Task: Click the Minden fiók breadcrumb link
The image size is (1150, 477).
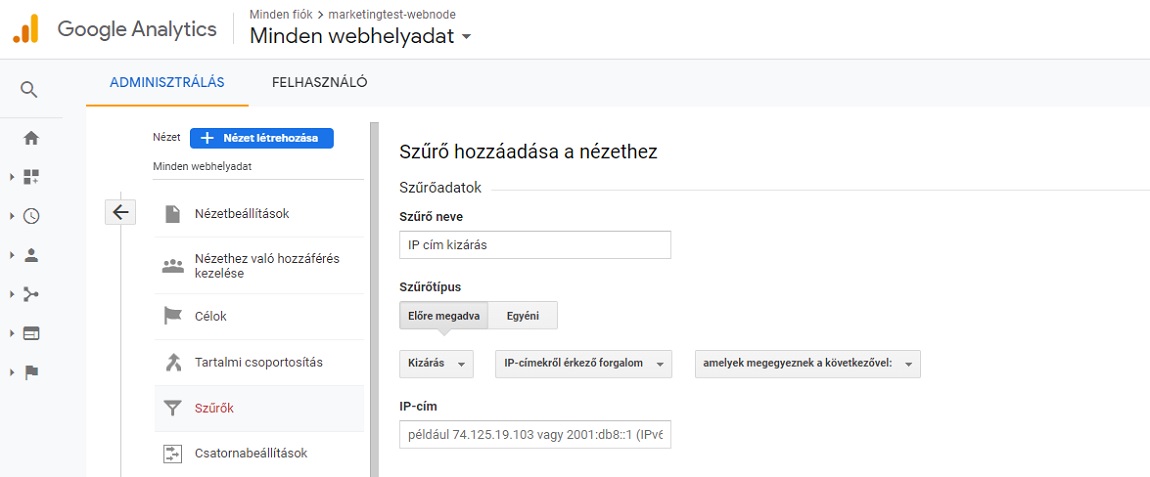Action: (x=281, y=14)
